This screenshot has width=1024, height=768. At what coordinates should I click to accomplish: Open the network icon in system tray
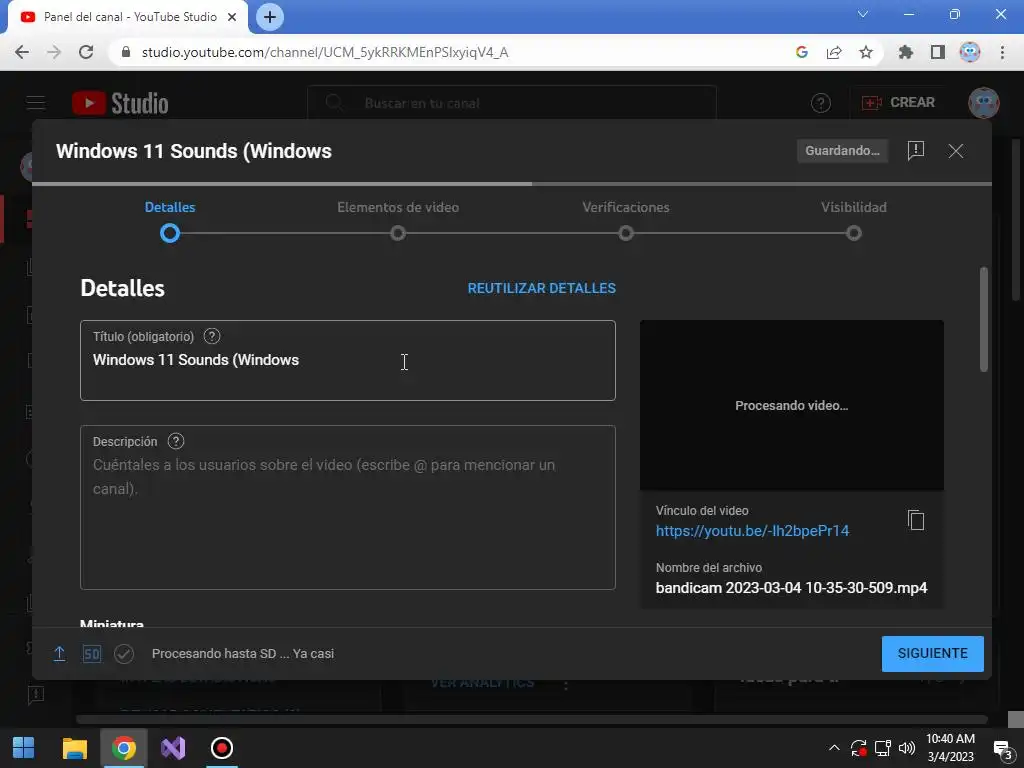[882, 748]
